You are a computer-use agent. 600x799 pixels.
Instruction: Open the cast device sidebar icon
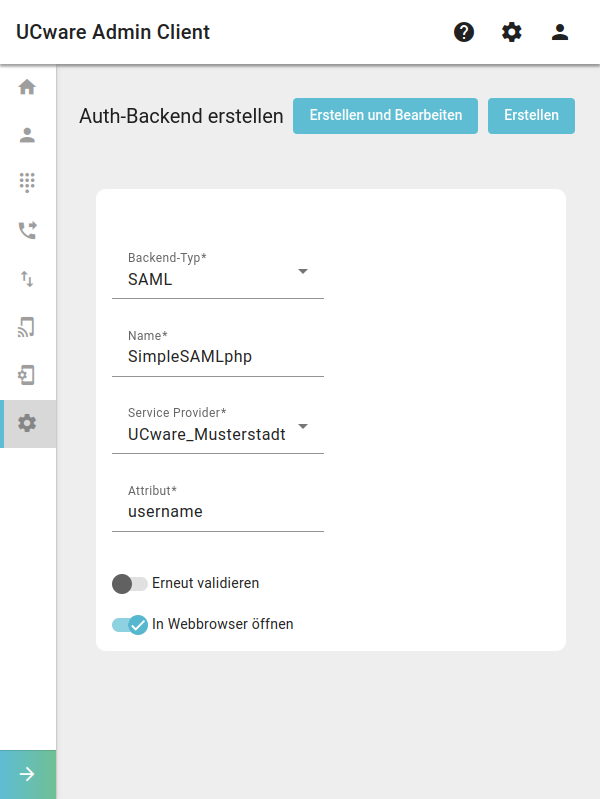click(27, 327)
